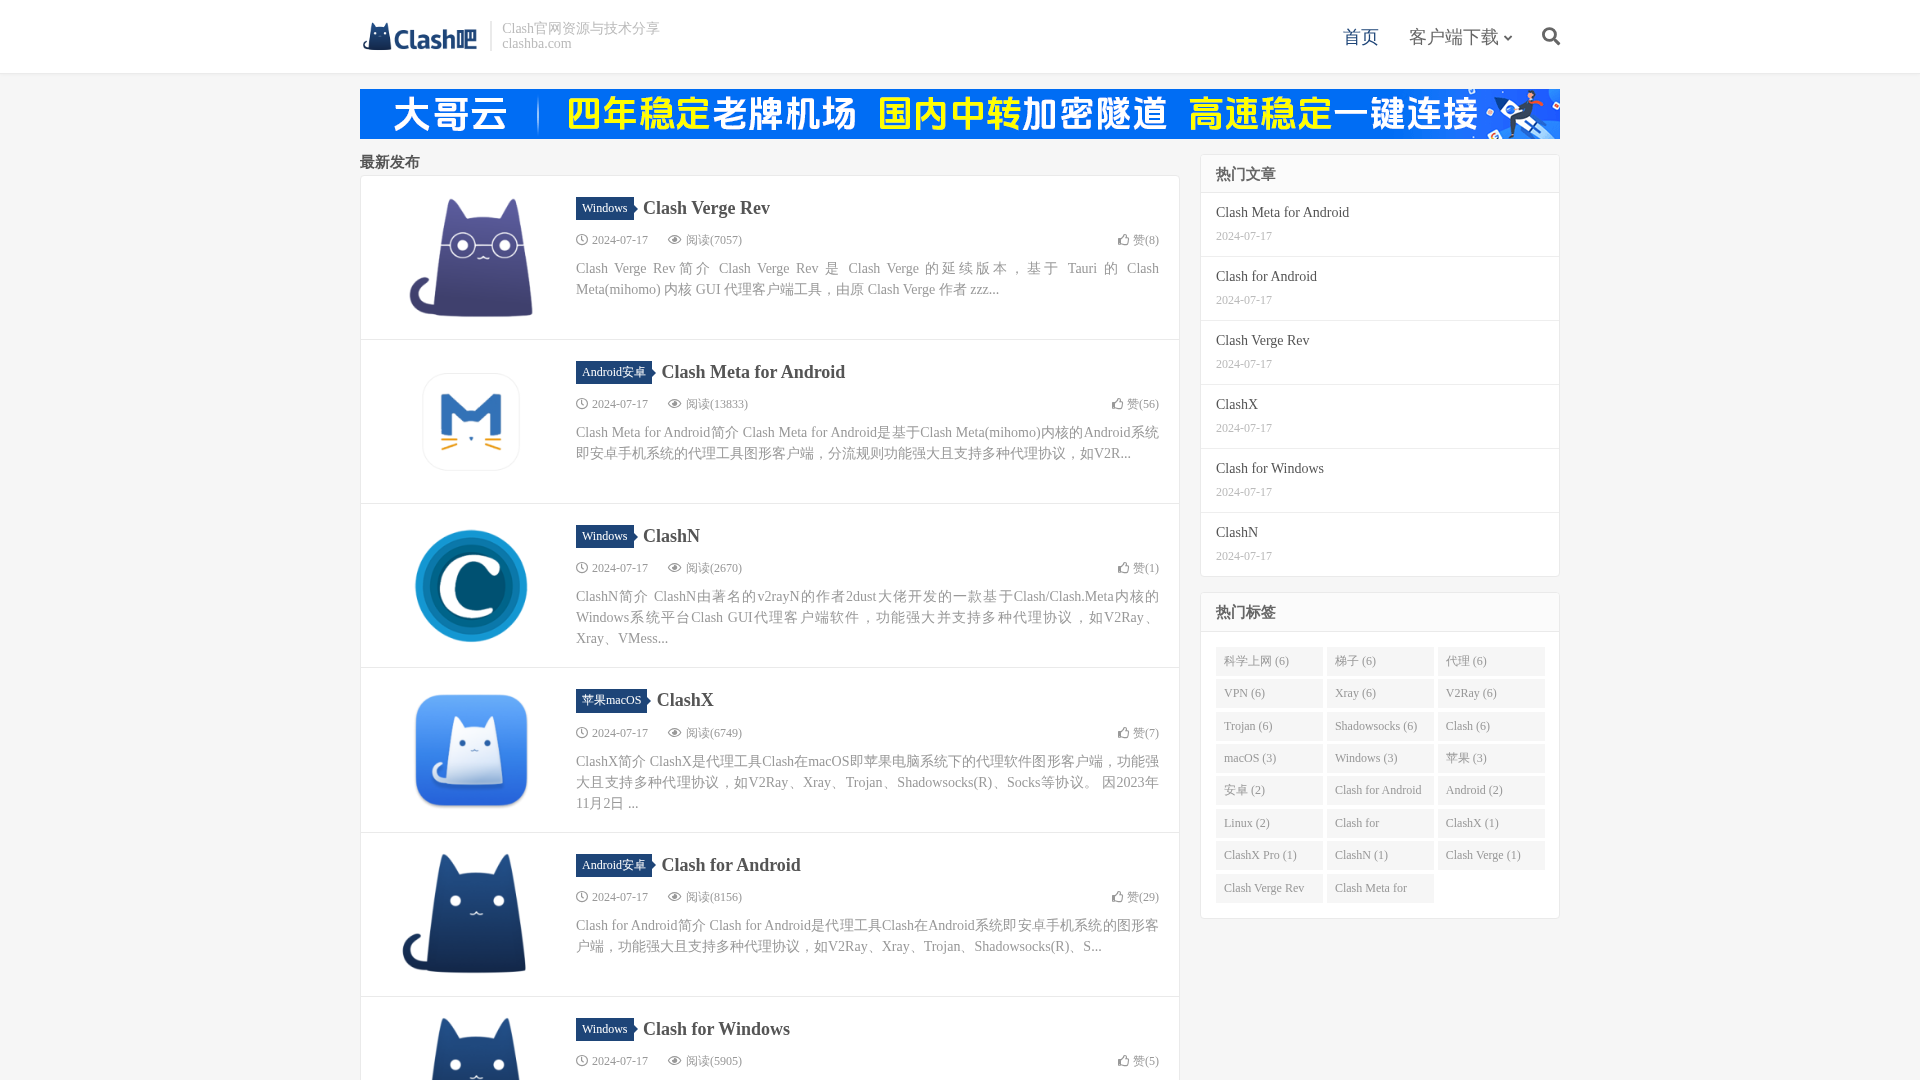Select the VPN (6) tag
Image resolution: width=1920 pixels, height=1080 pixels.
(x=1269, y=693)
